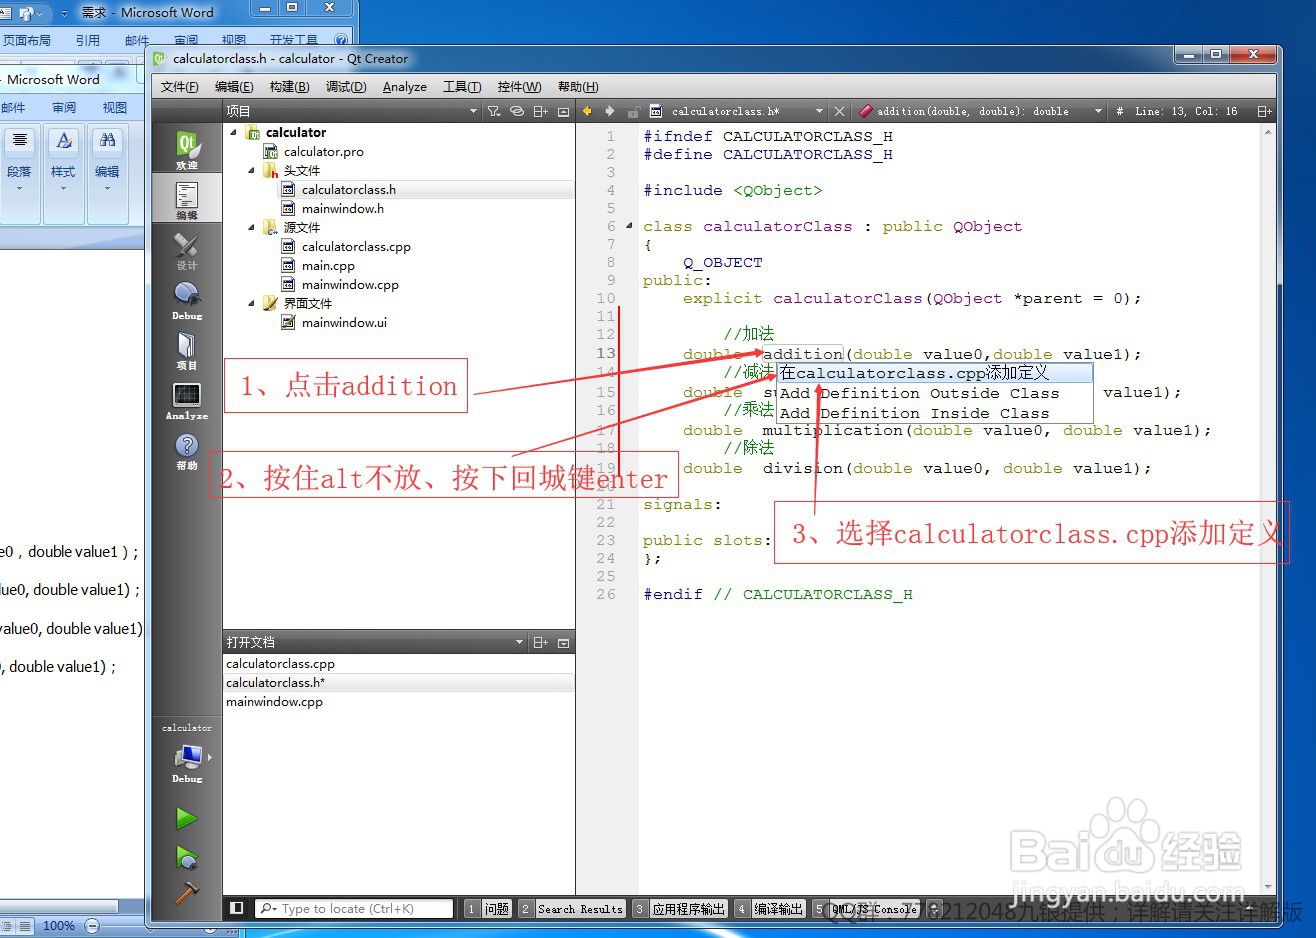Click the file lock icon in editor toolbar
Screen dimensions: 1316x938
click(x=633, y=111)
